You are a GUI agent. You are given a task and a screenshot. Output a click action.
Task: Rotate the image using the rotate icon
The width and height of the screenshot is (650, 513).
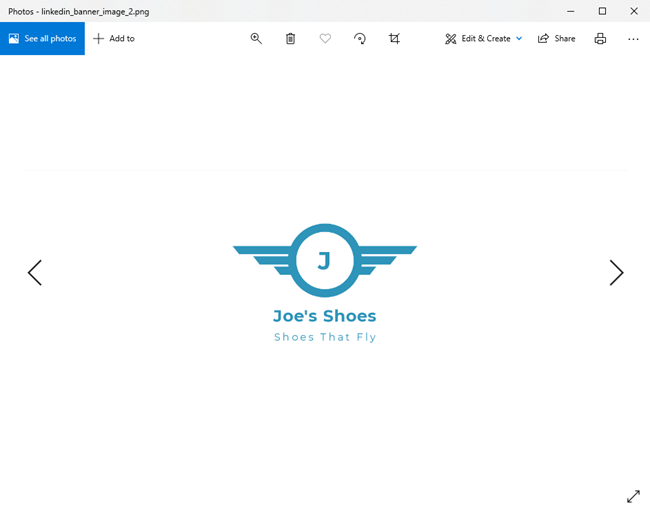coord(360,39)
